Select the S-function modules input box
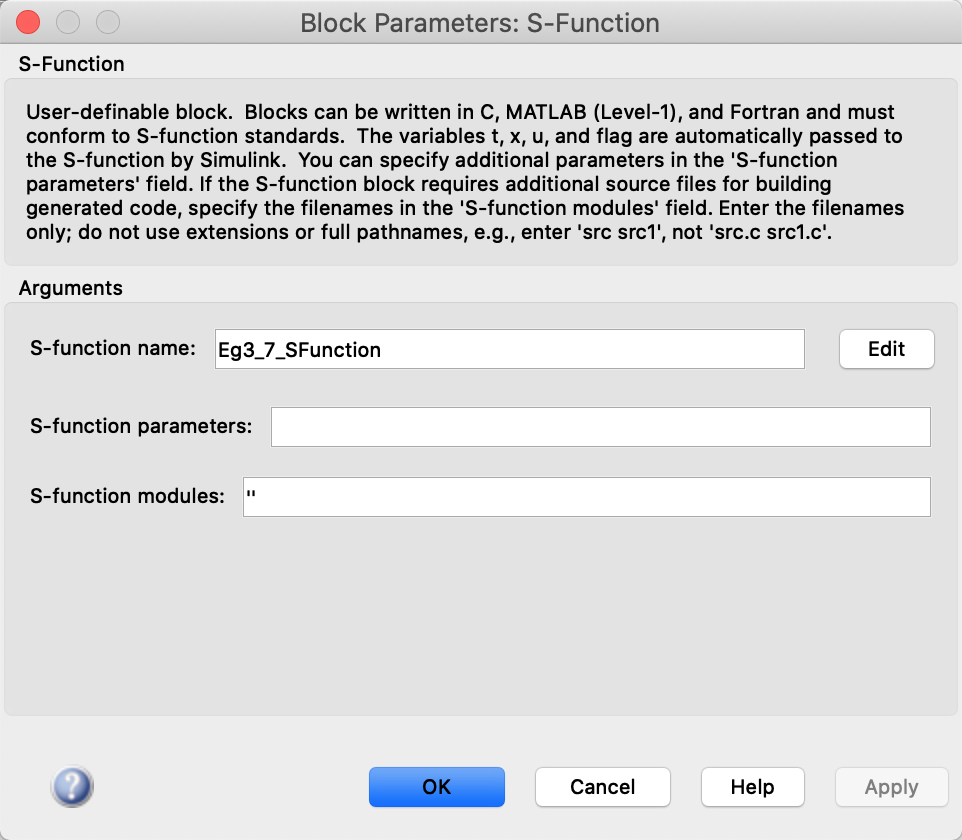 [586, 497]
